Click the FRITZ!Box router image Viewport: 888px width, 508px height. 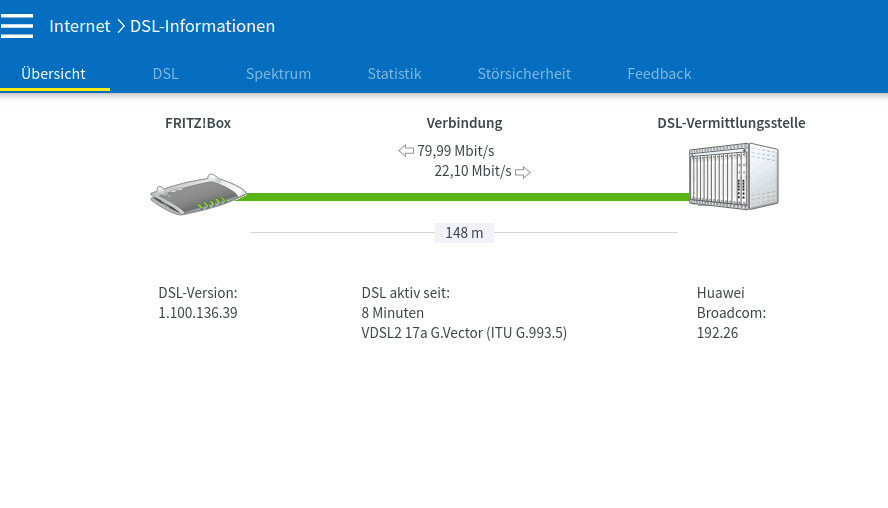[198, 194]
